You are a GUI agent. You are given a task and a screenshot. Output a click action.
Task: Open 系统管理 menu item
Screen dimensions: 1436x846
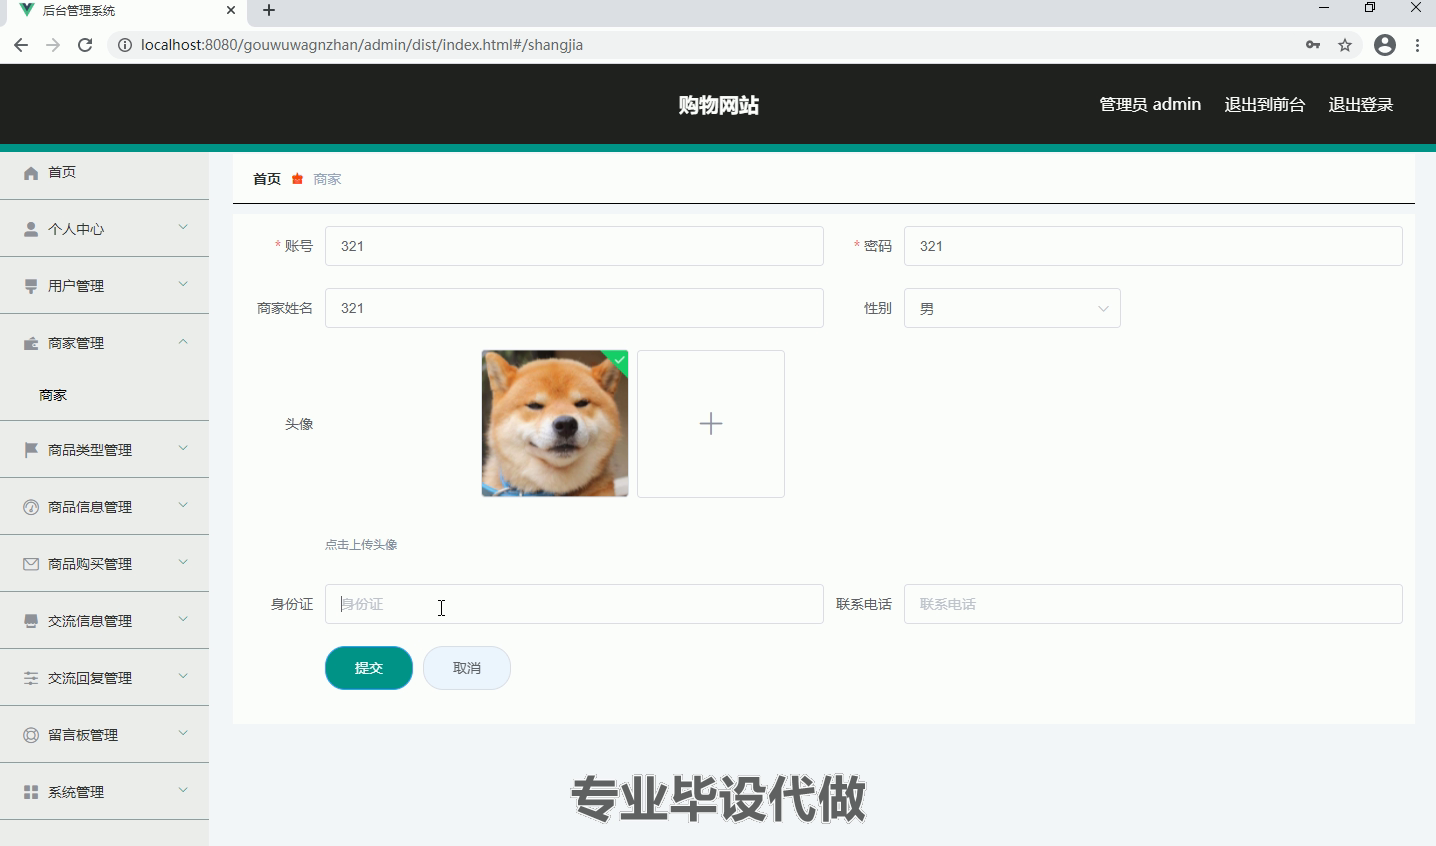[x=104, y=792]
